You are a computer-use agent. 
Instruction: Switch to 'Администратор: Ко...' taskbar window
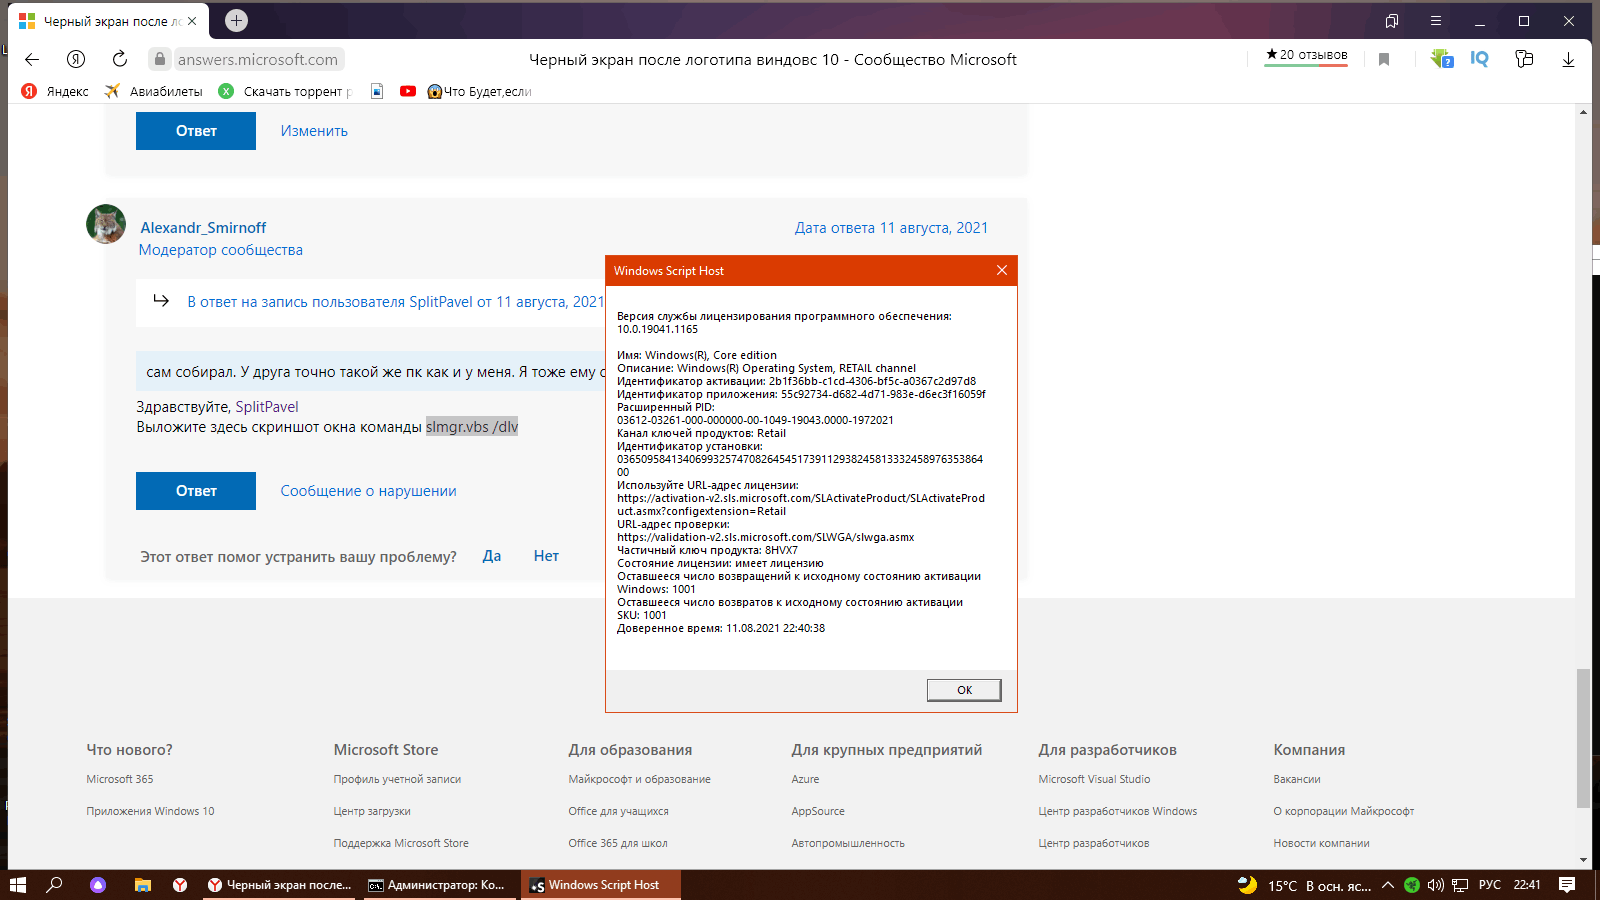437,885
